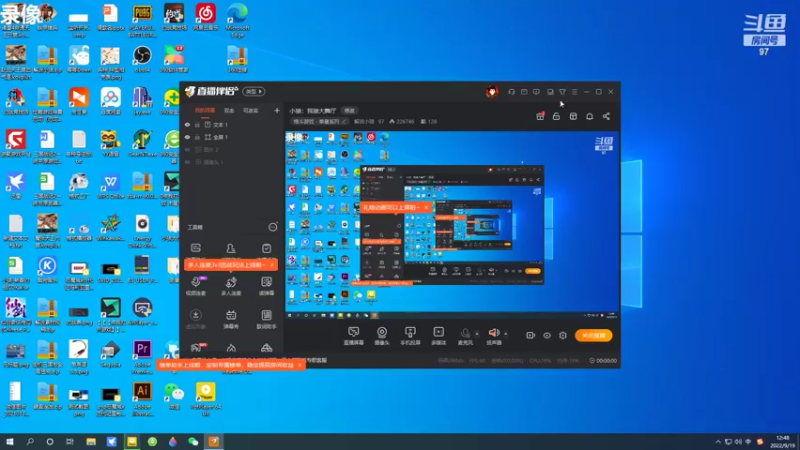
Task: Open mode switch pill beside logo
Action: 254,92
